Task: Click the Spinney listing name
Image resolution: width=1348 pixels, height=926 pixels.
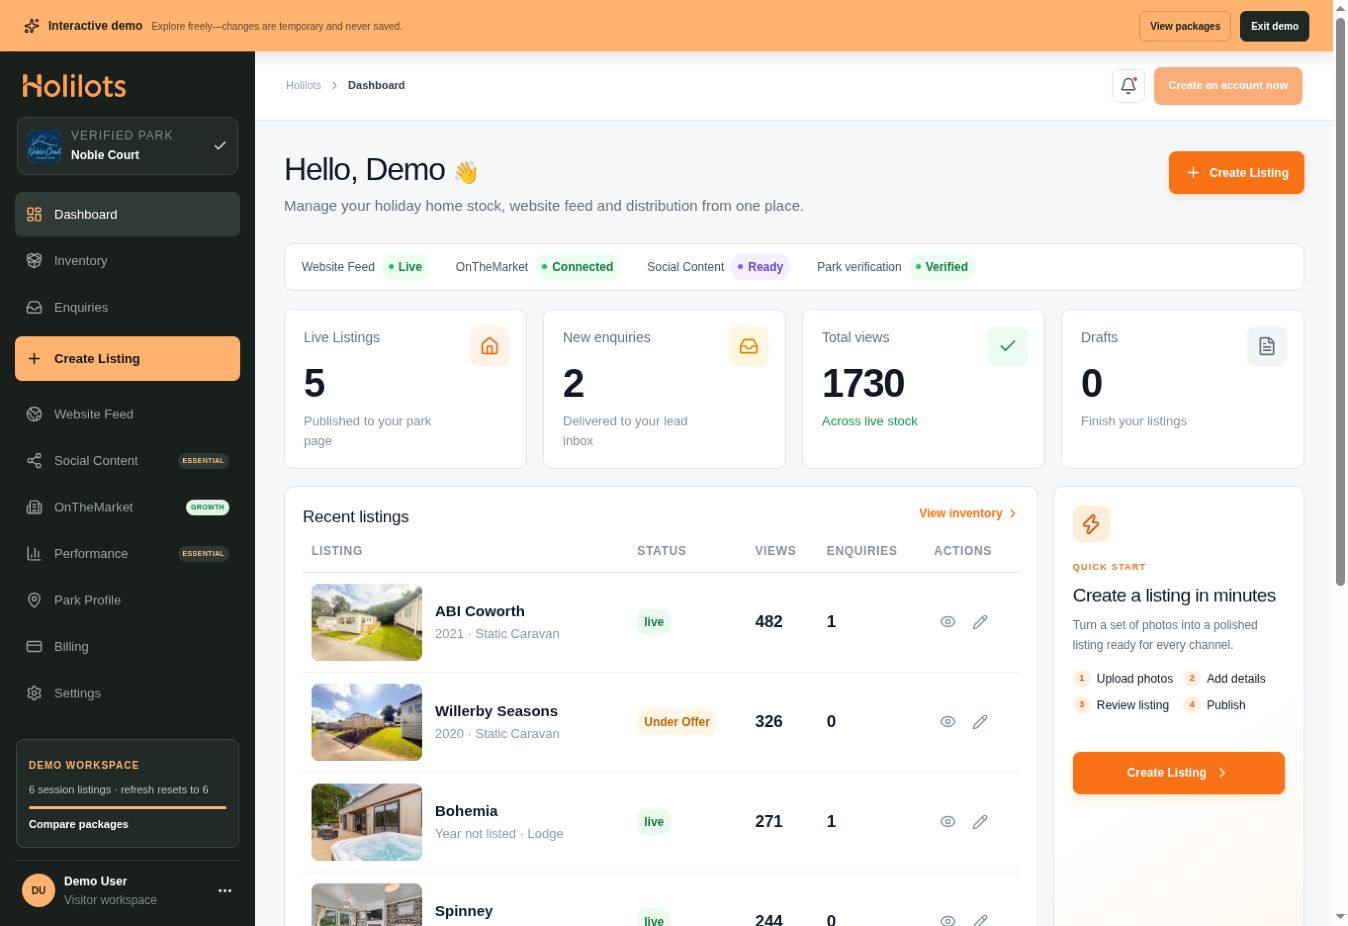Action: [464, 912]
